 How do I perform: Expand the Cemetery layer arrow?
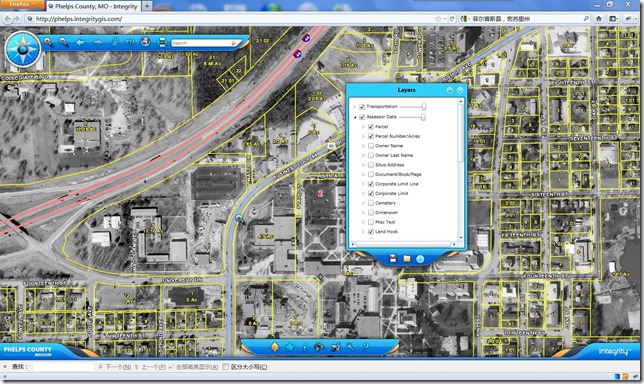click(x=363, y=203)
